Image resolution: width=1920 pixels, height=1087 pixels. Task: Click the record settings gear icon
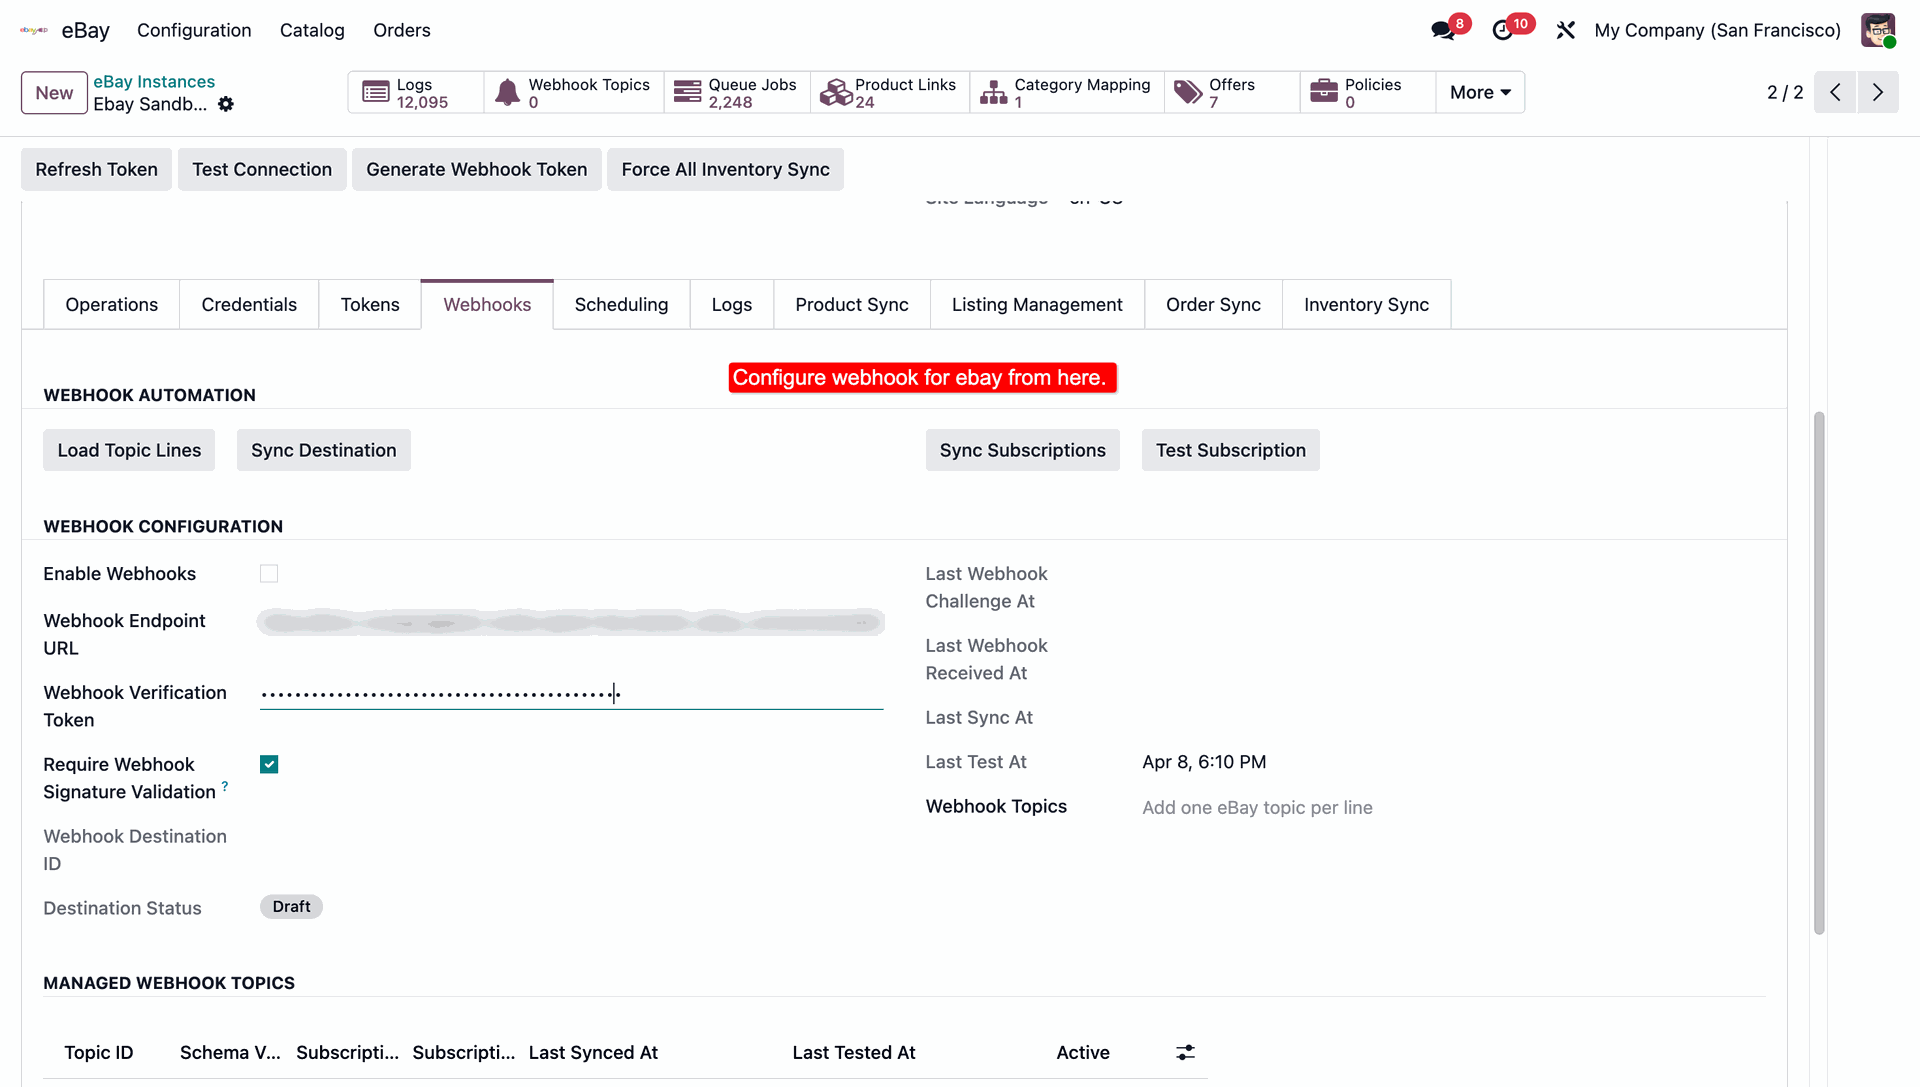(x=226, y=104)
